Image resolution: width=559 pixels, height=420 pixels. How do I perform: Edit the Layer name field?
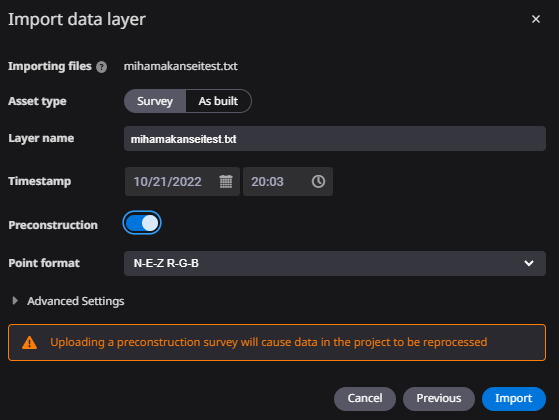(335, 139)
